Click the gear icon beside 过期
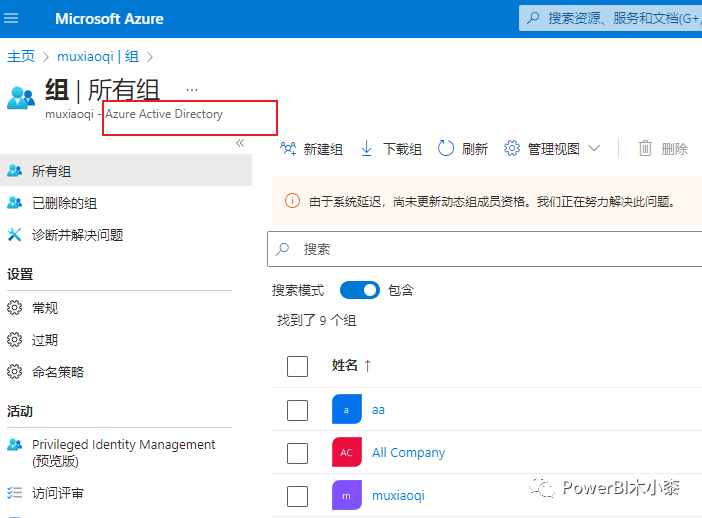The image size is (702, 518). coord(14,340)
